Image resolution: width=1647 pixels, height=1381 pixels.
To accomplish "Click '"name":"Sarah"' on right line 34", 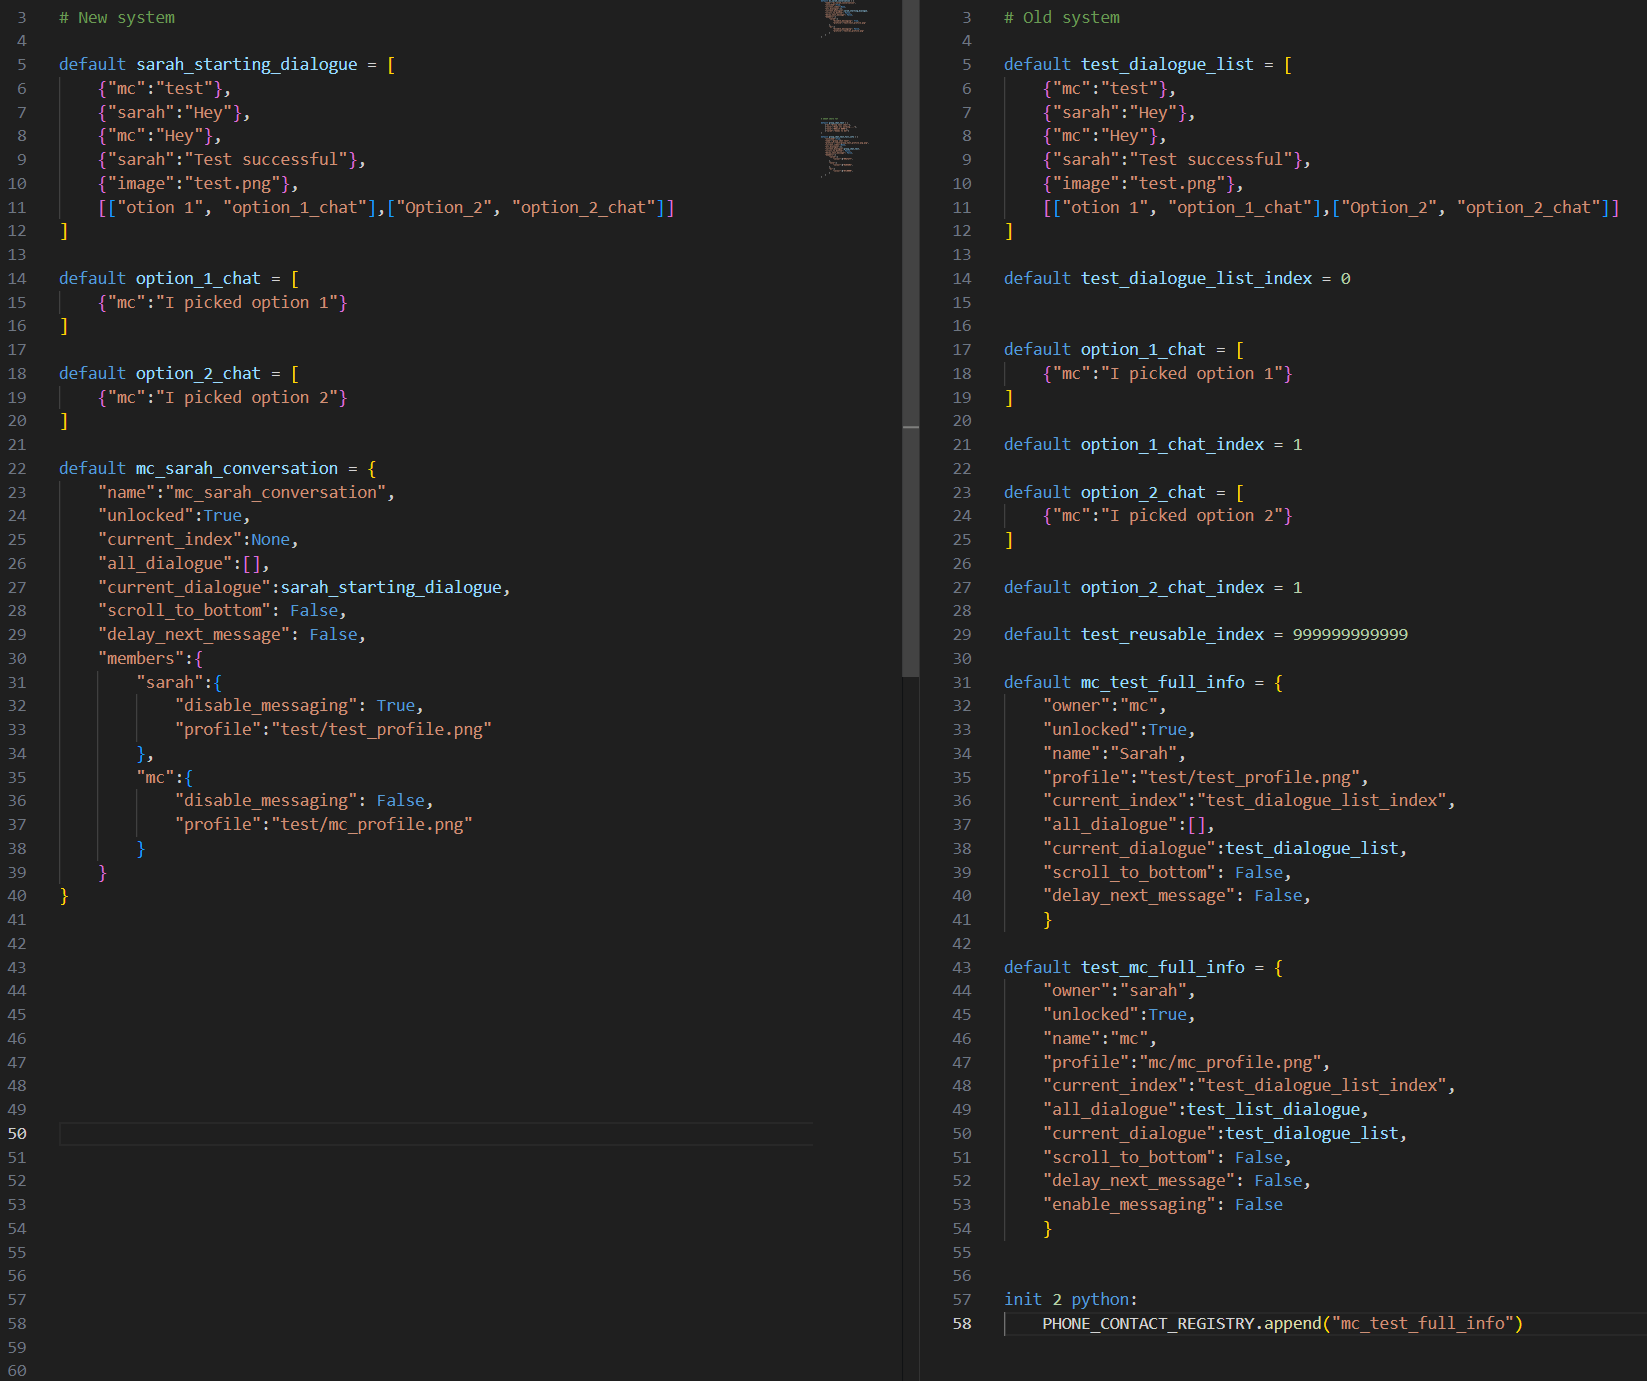I will (1110, 753).
